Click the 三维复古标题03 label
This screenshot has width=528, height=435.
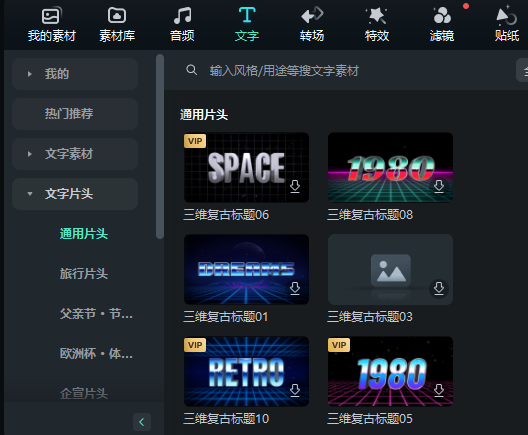click(370, 317)
